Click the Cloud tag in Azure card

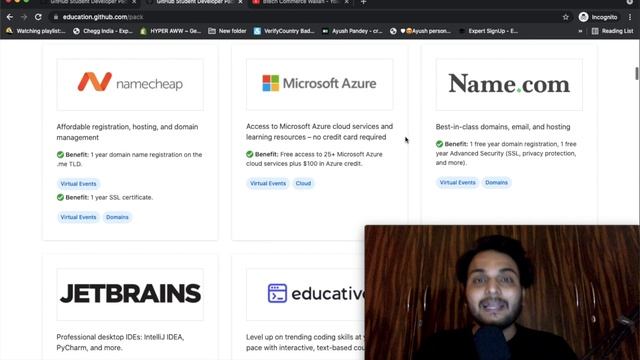303,183
